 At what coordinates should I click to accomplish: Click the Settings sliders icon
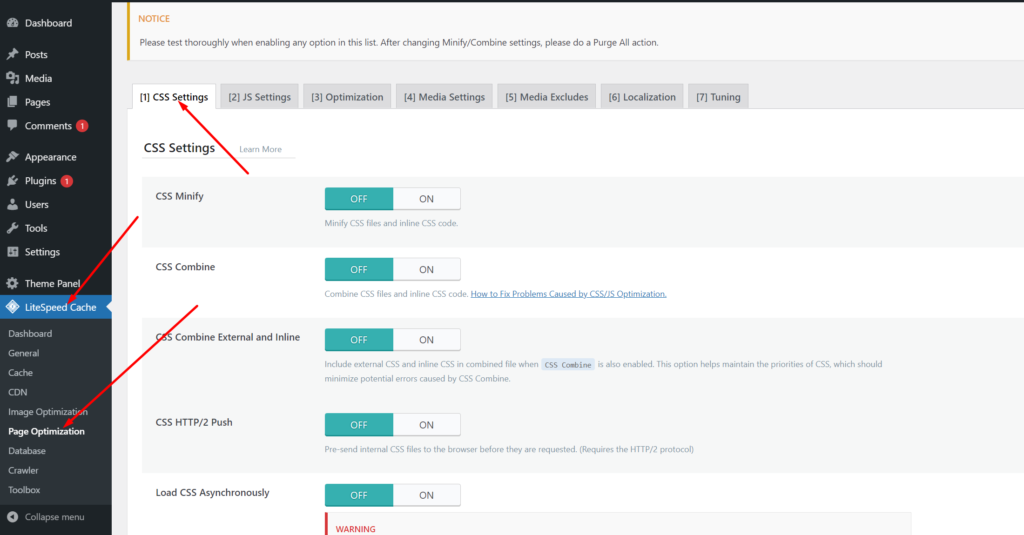pos(12,252)
